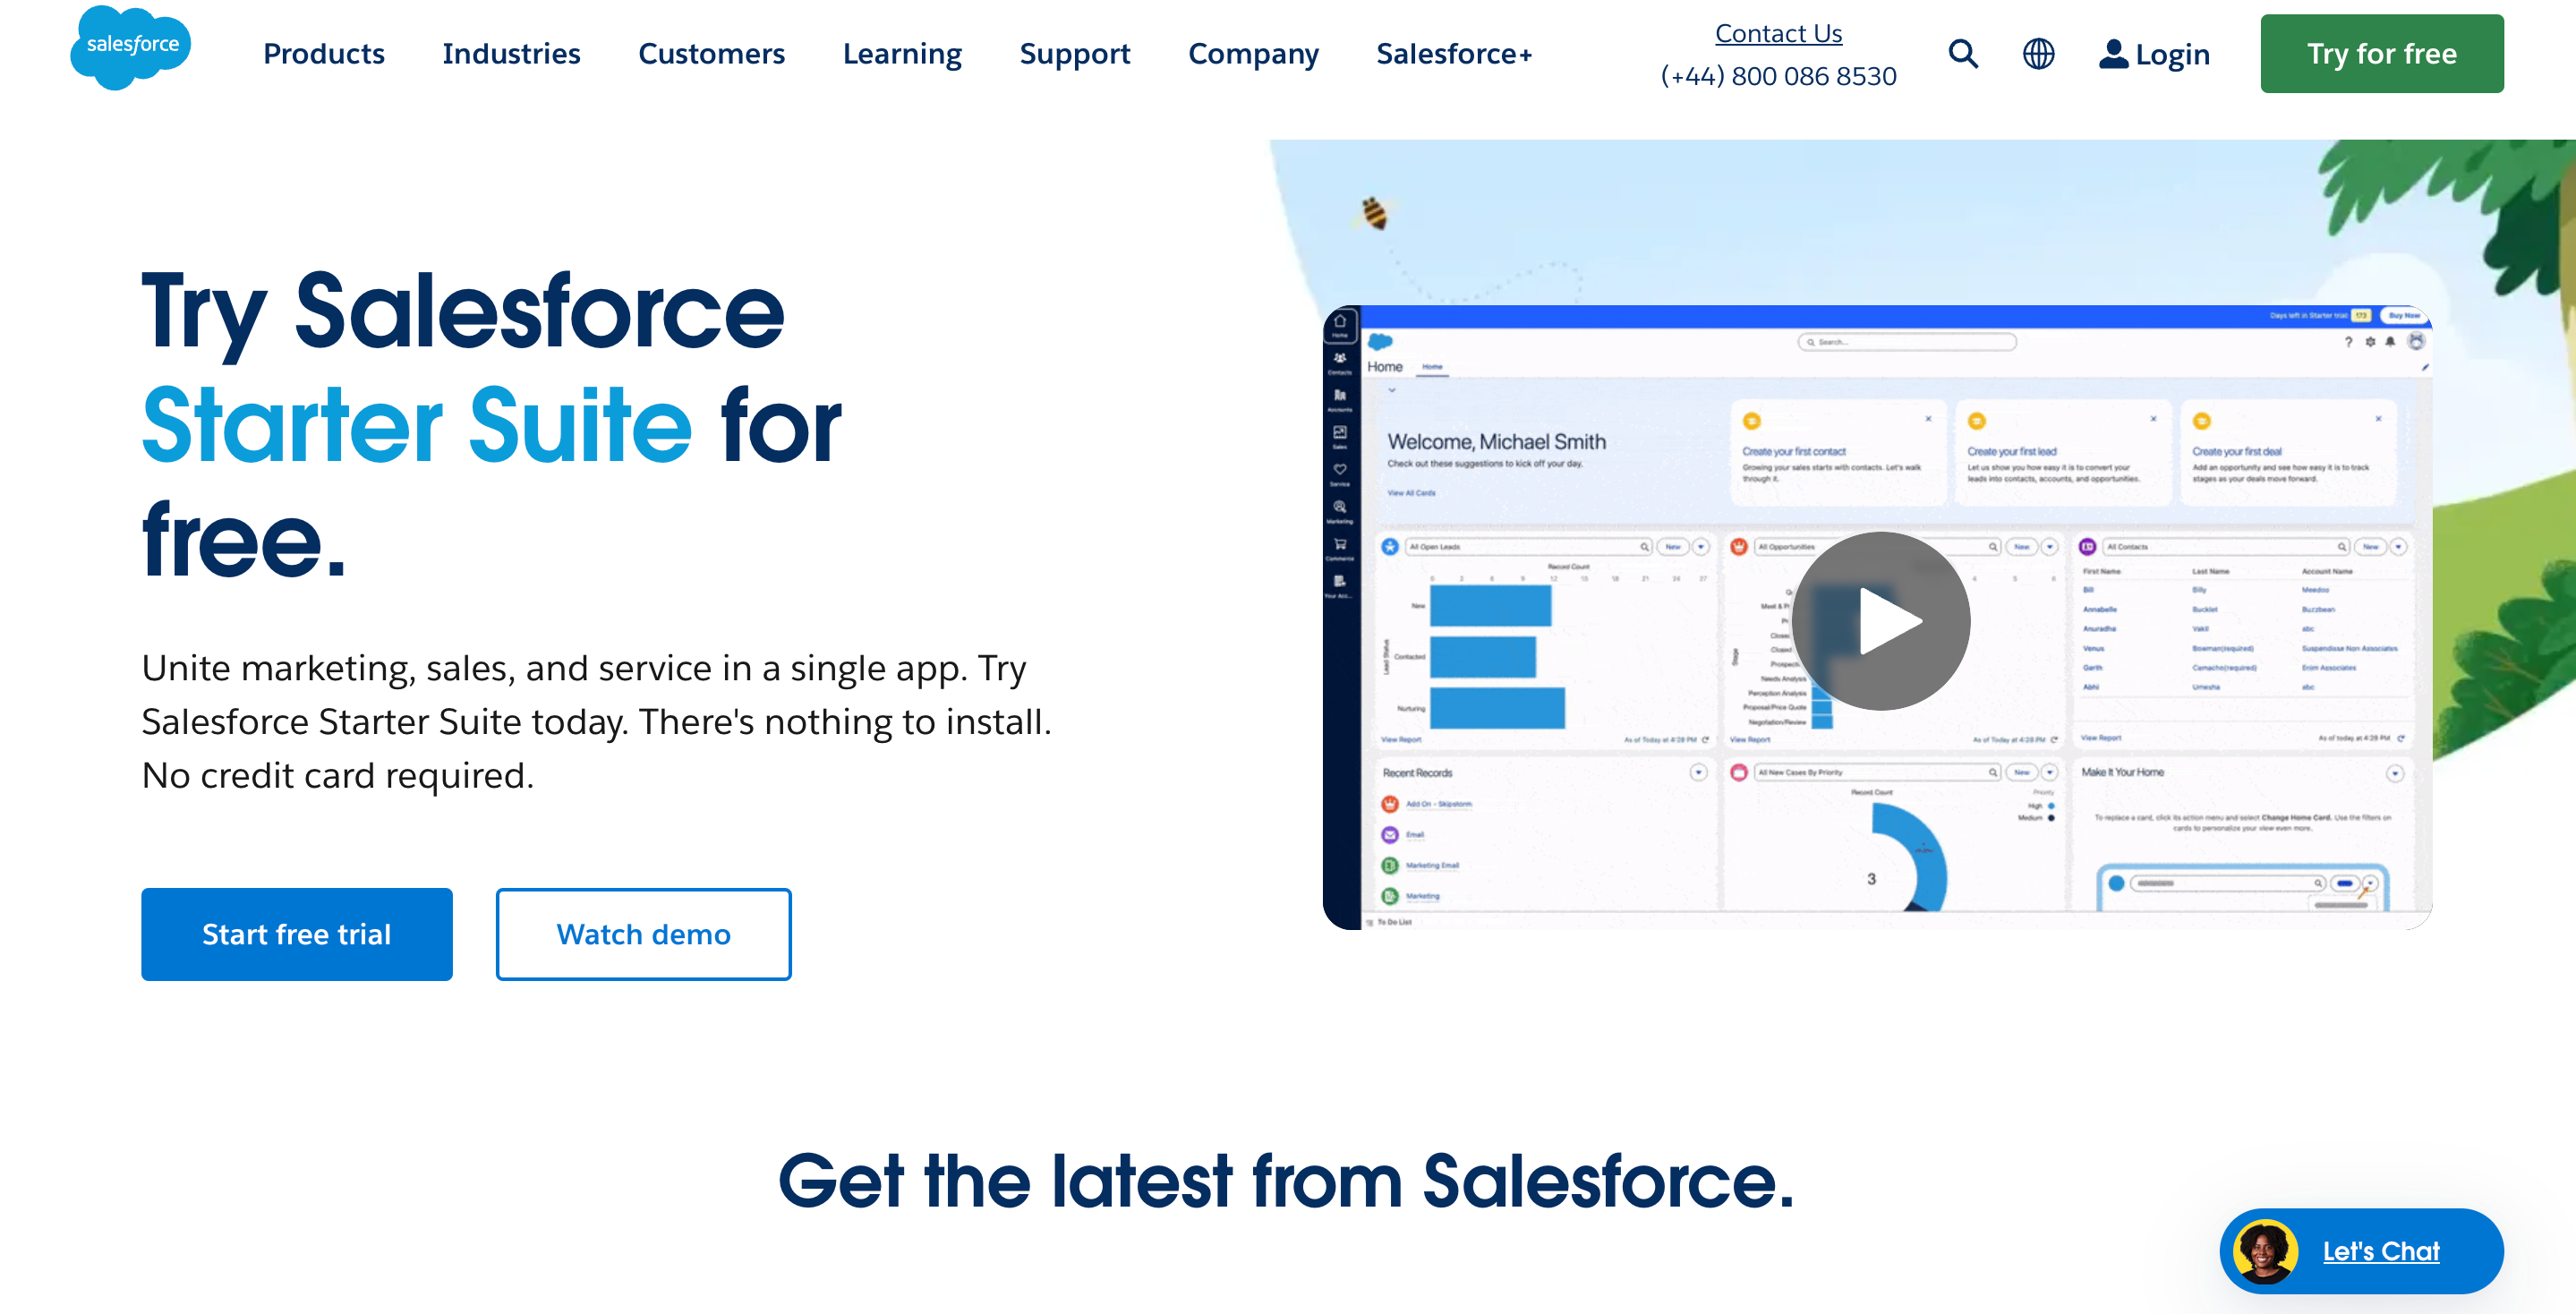Click the Start free trial button
The width and height of the screenshot is (2576, 1314).
click(297, 934)
